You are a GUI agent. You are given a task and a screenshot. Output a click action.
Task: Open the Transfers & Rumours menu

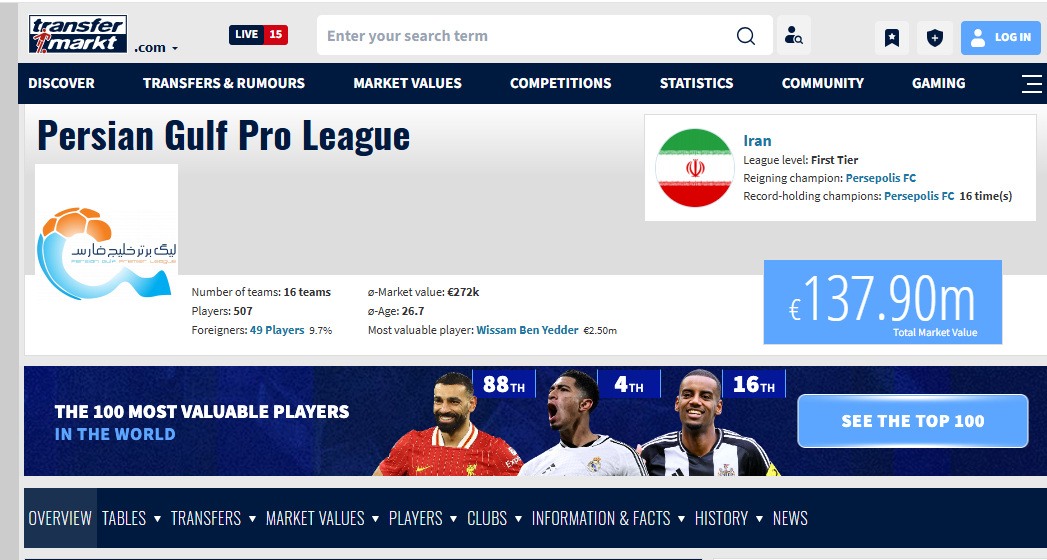click(224, 84)
